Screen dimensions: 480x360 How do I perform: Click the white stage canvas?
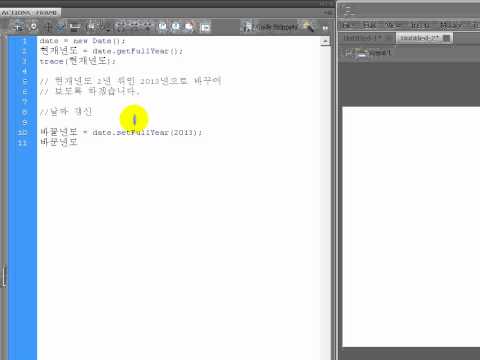click(x=411, y=227)
